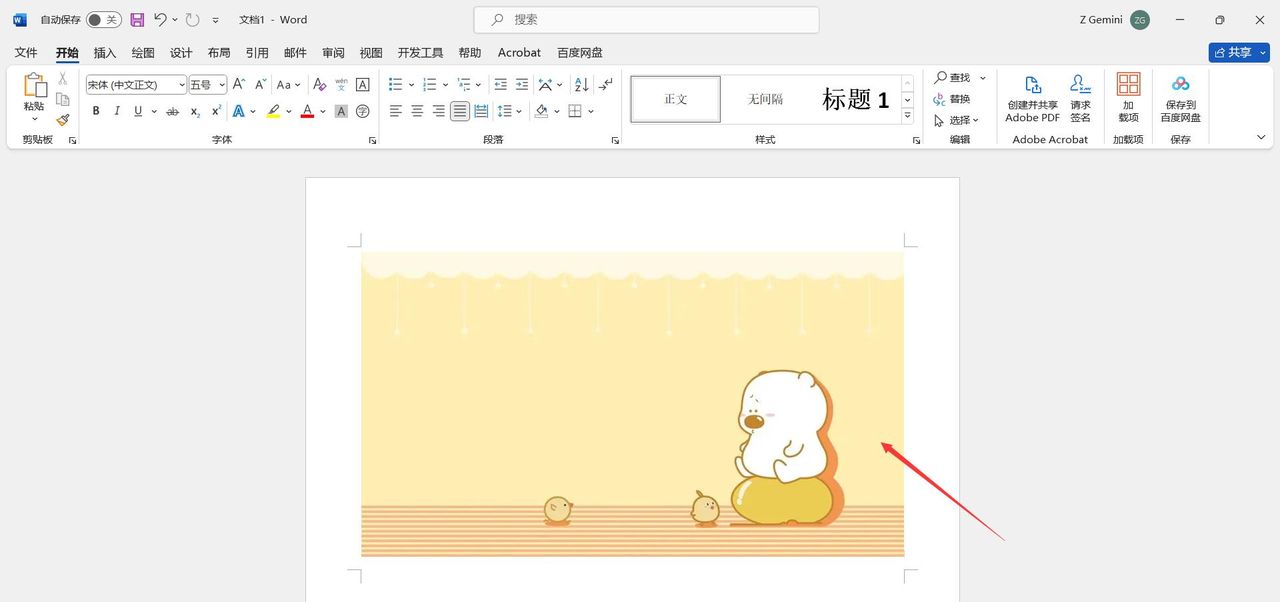Apply red font color
Image resolution: width=1280 pixels, height=602 pixels.
coord(307,111)
